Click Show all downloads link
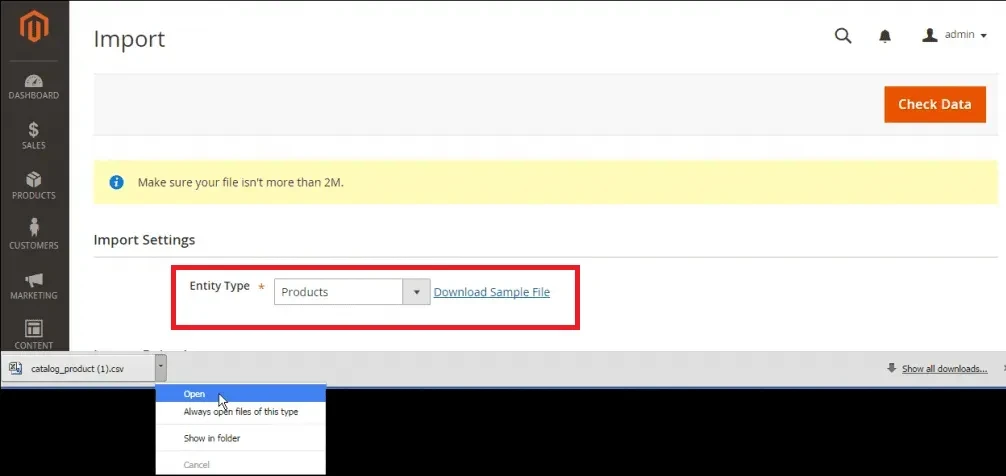Screen dimensions: 1006x476 click(x=944, y=369)
